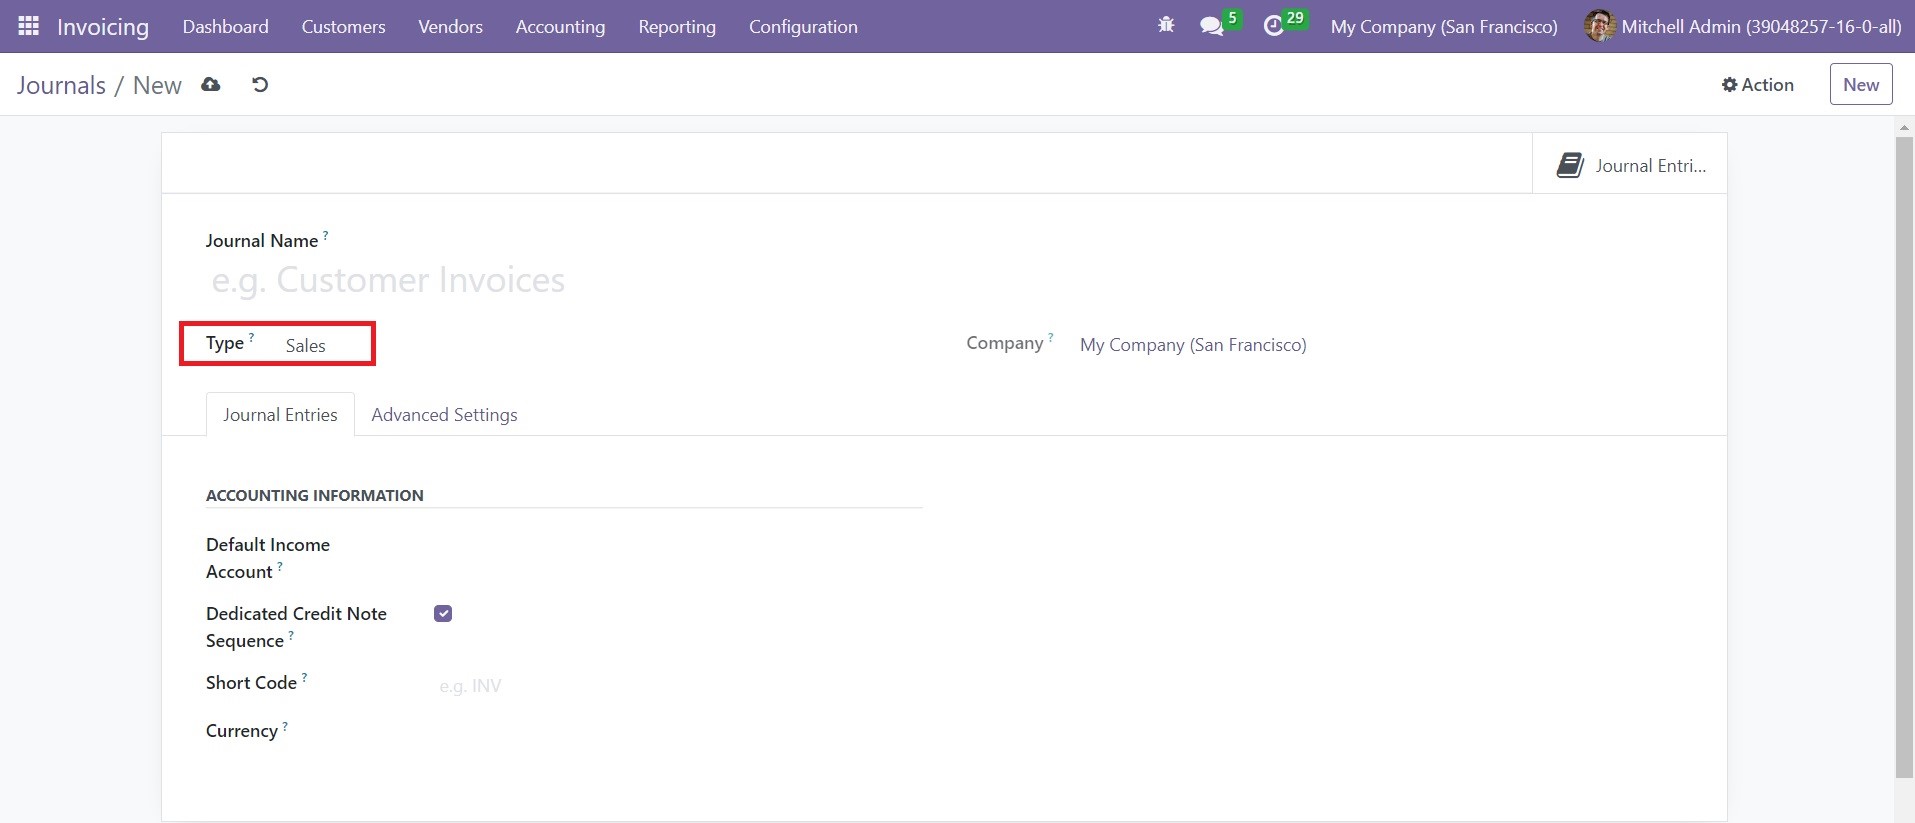Click the Currency field
This screenshot has width=1915, height=823.
(680, 731)
